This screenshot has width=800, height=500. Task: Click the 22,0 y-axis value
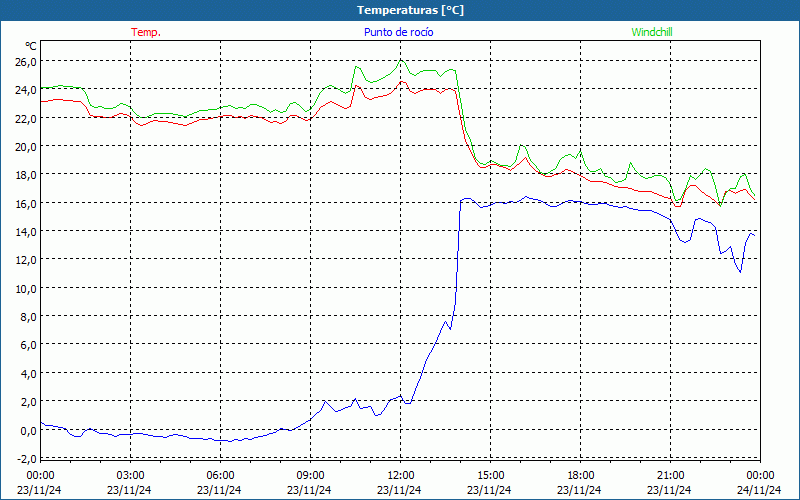point(27,118)
